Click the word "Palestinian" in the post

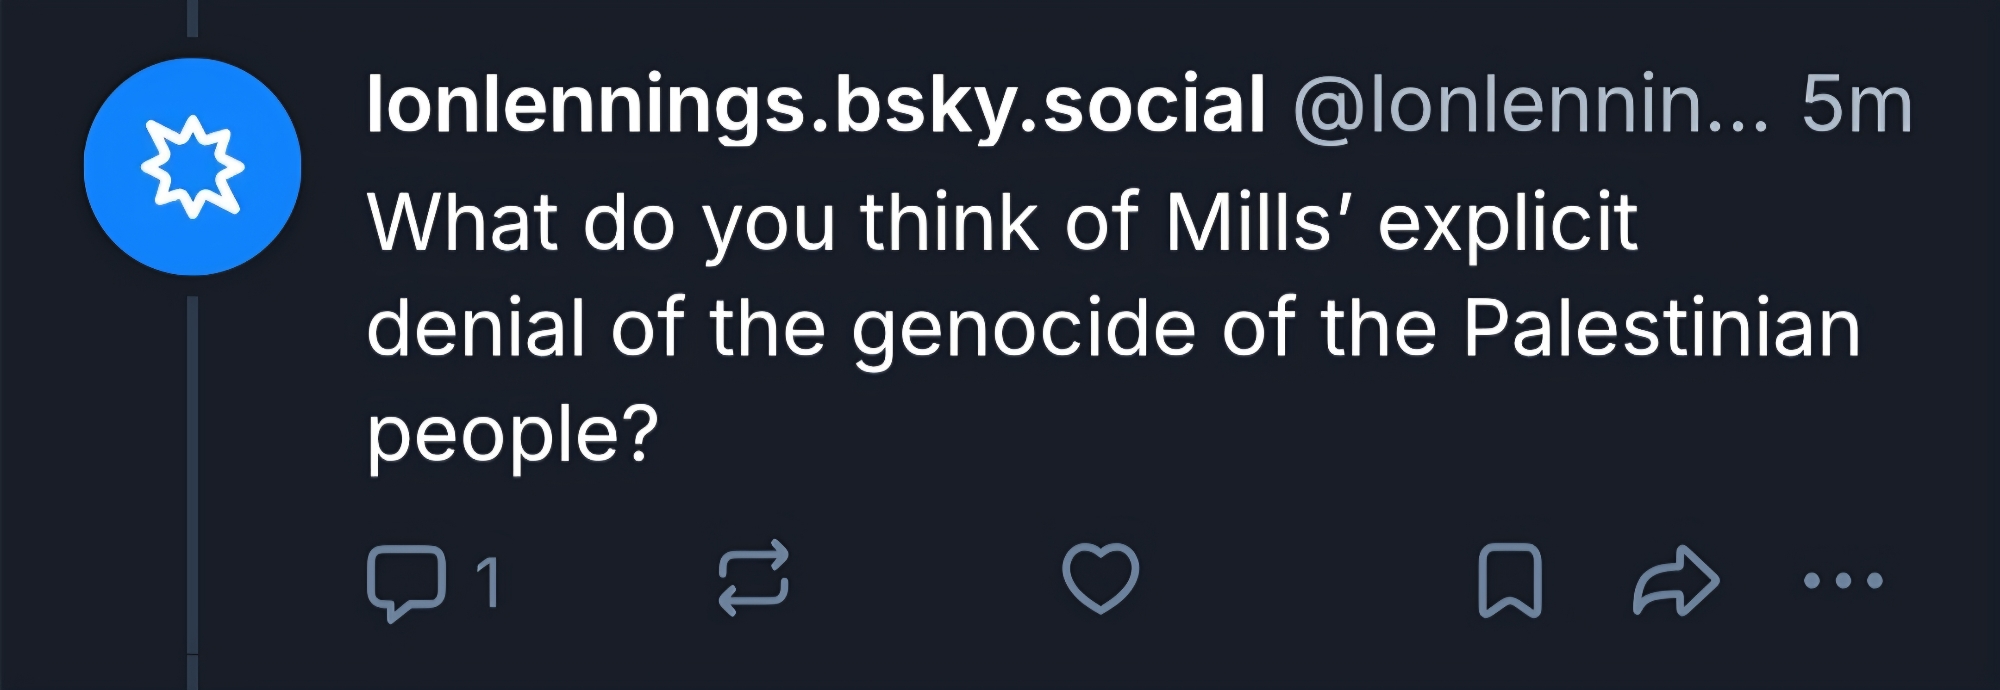1661,329
